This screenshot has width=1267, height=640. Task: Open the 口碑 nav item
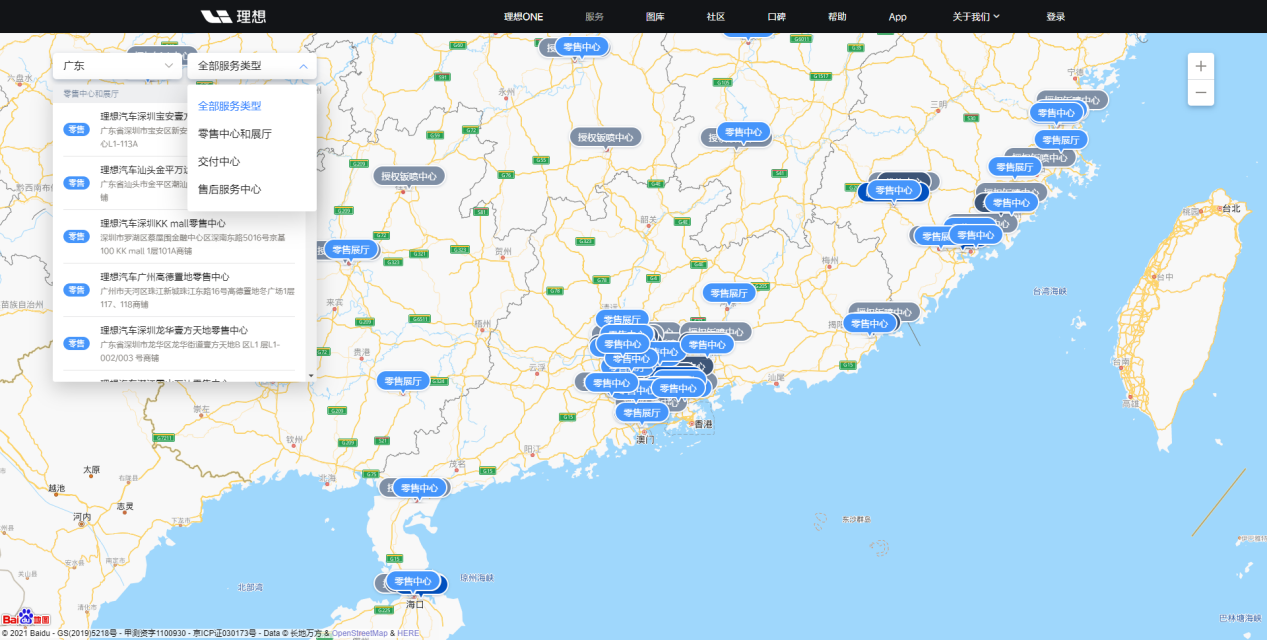click(776, 17)
